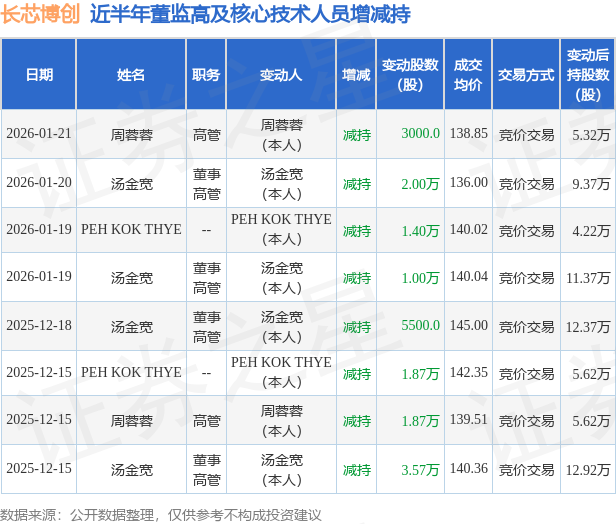Image resolution: width=616 pixels, height=524 pixels.
Task: Click the date cell 2025-12-18
Action: [39, 325]
